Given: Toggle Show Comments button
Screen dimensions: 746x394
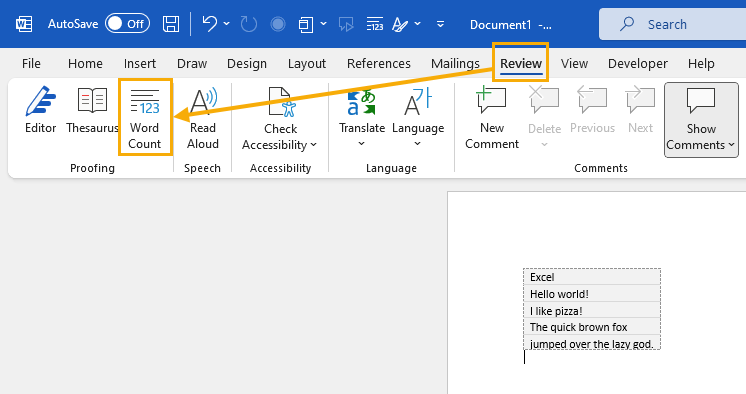Looking at the screenshot, I should [701, 119].
